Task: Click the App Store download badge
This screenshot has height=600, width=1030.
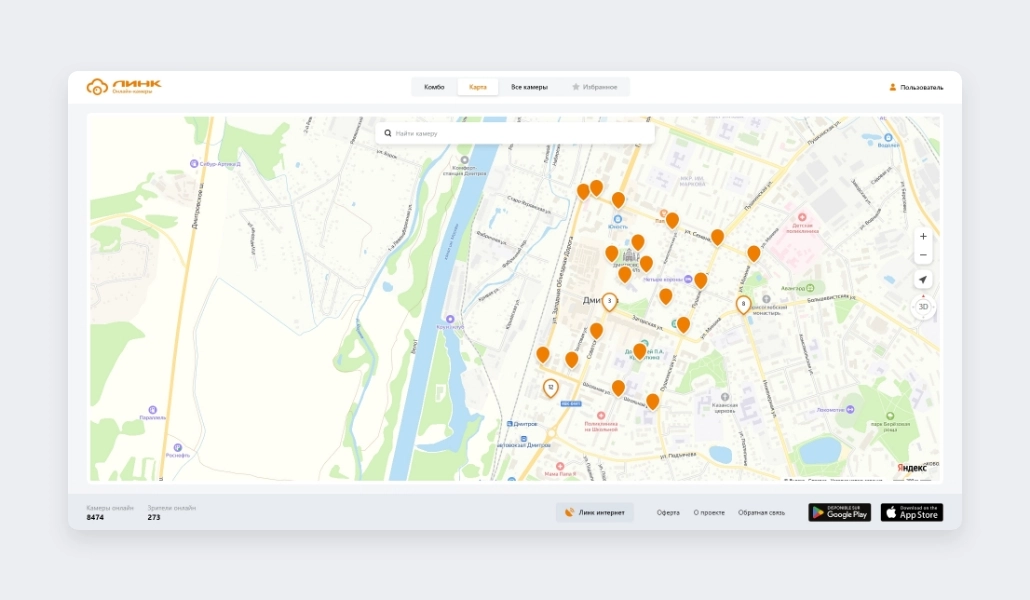Action: pyautogui.click(x=911, y=513)
